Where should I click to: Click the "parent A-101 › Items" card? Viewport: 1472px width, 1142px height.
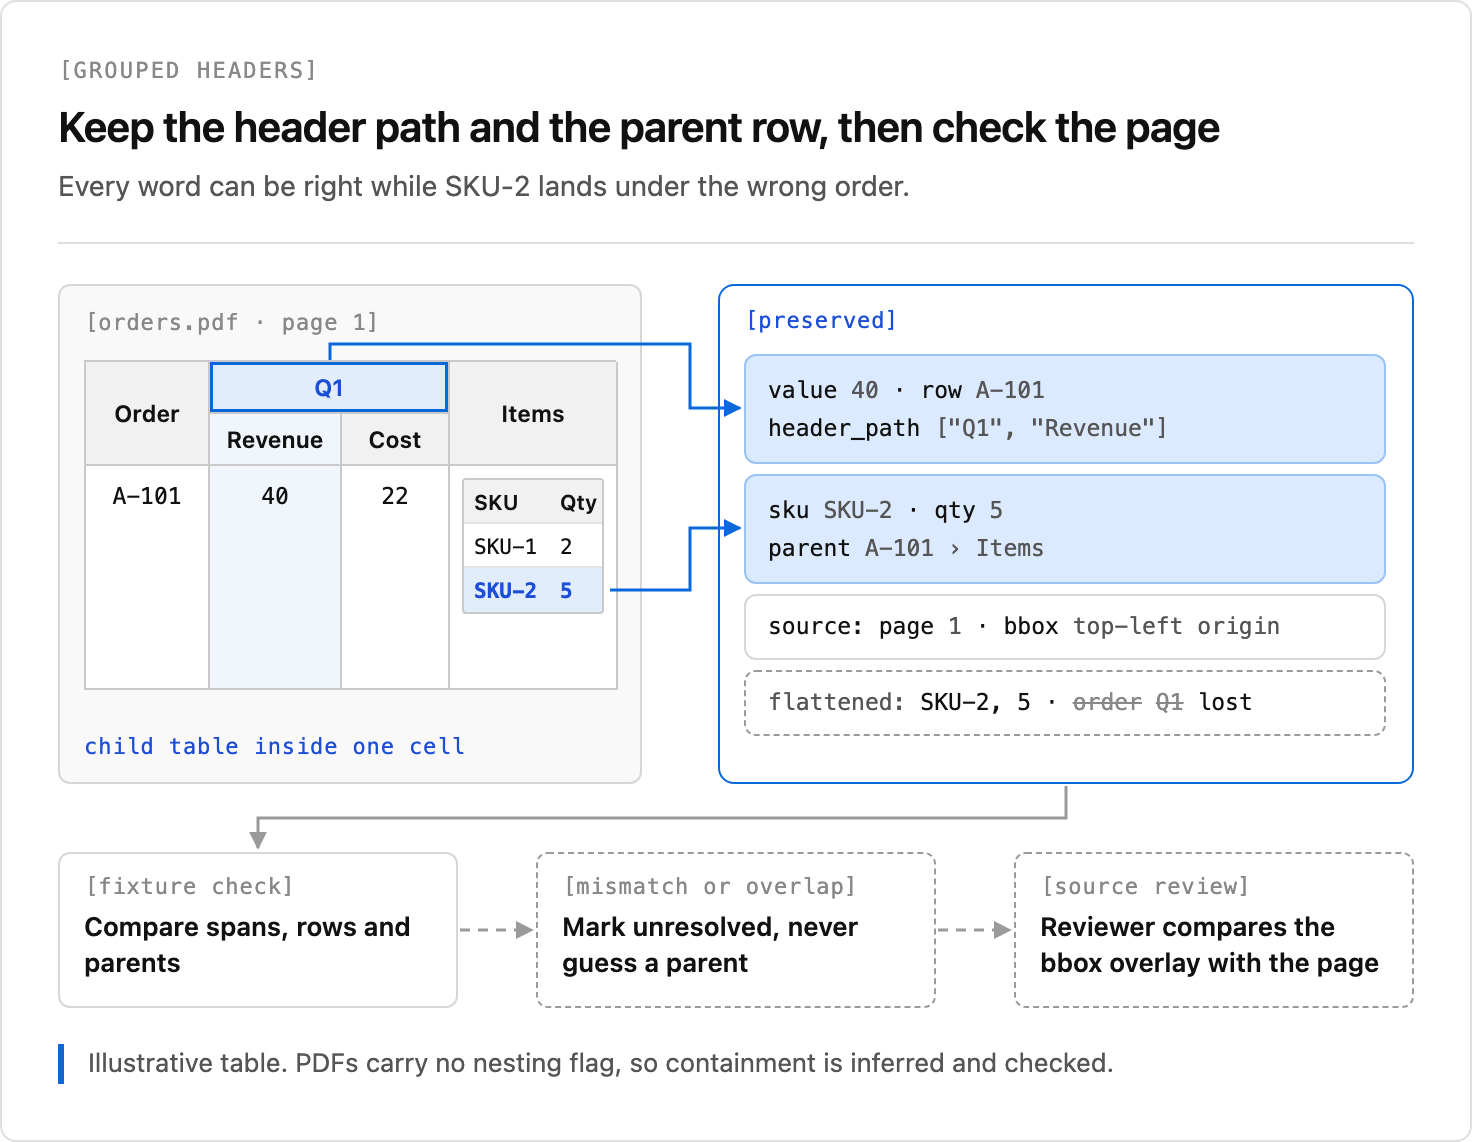[x=1065, y=529]
